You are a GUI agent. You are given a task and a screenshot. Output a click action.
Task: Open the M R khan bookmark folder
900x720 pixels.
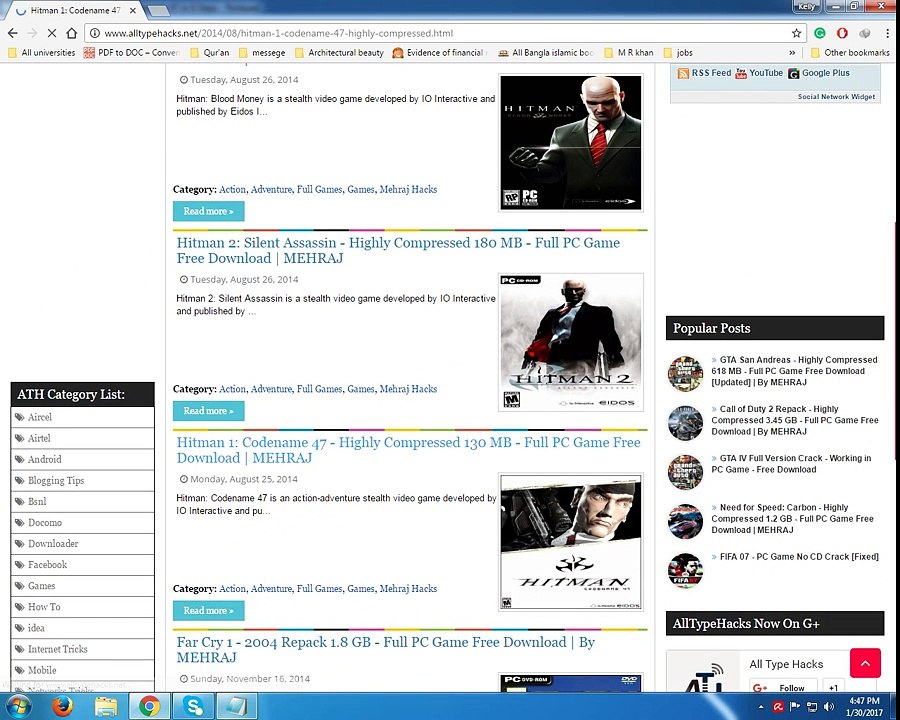(x=629, y=52)
